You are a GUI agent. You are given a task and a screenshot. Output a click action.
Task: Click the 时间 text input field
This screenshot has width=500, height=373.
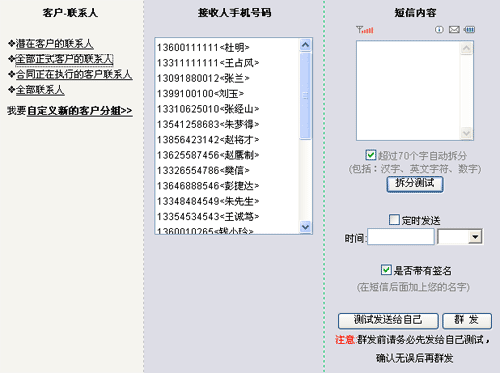click(401, 237)
